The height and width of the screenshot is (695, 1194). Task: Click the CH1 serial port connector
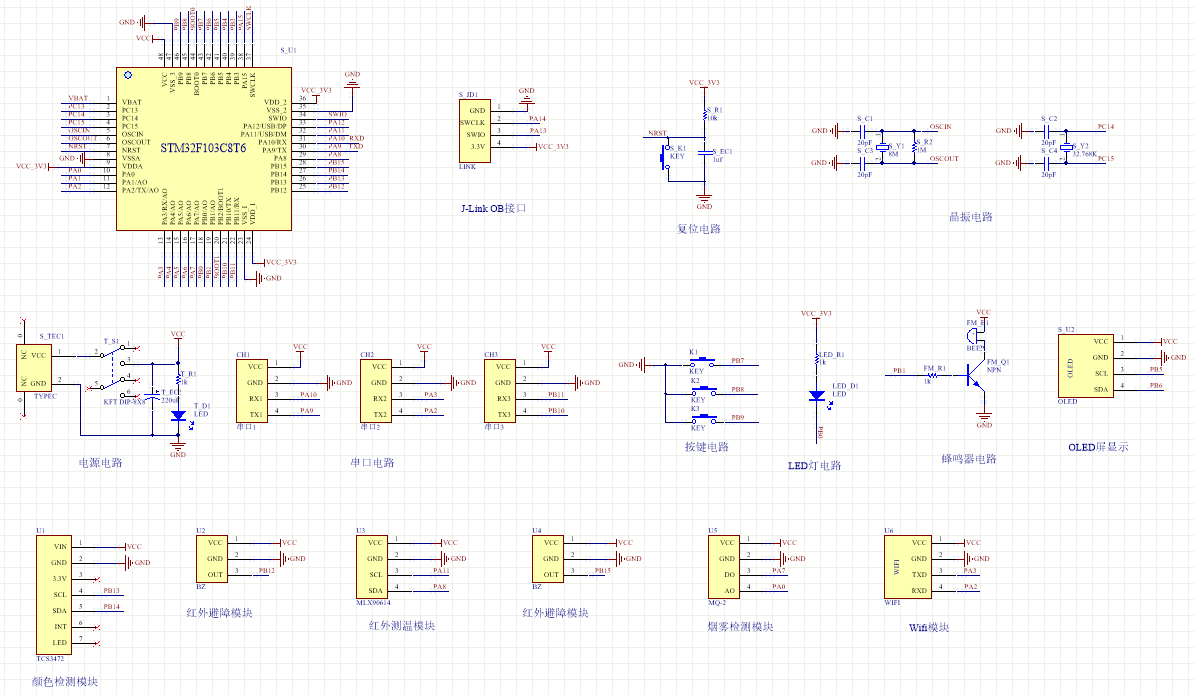[x=252, y=391]
